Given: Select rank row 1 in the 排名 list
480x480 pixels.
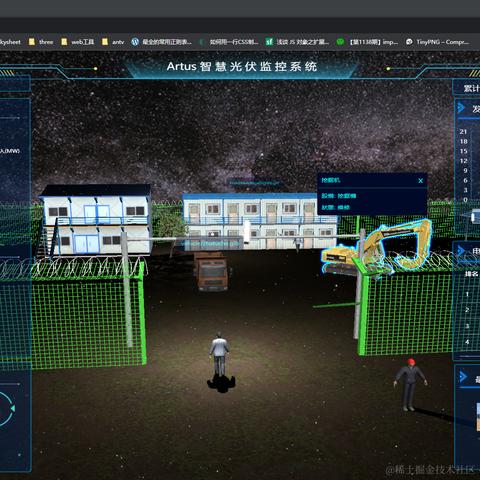Looking at the screenshot, I should coord(467,294).
